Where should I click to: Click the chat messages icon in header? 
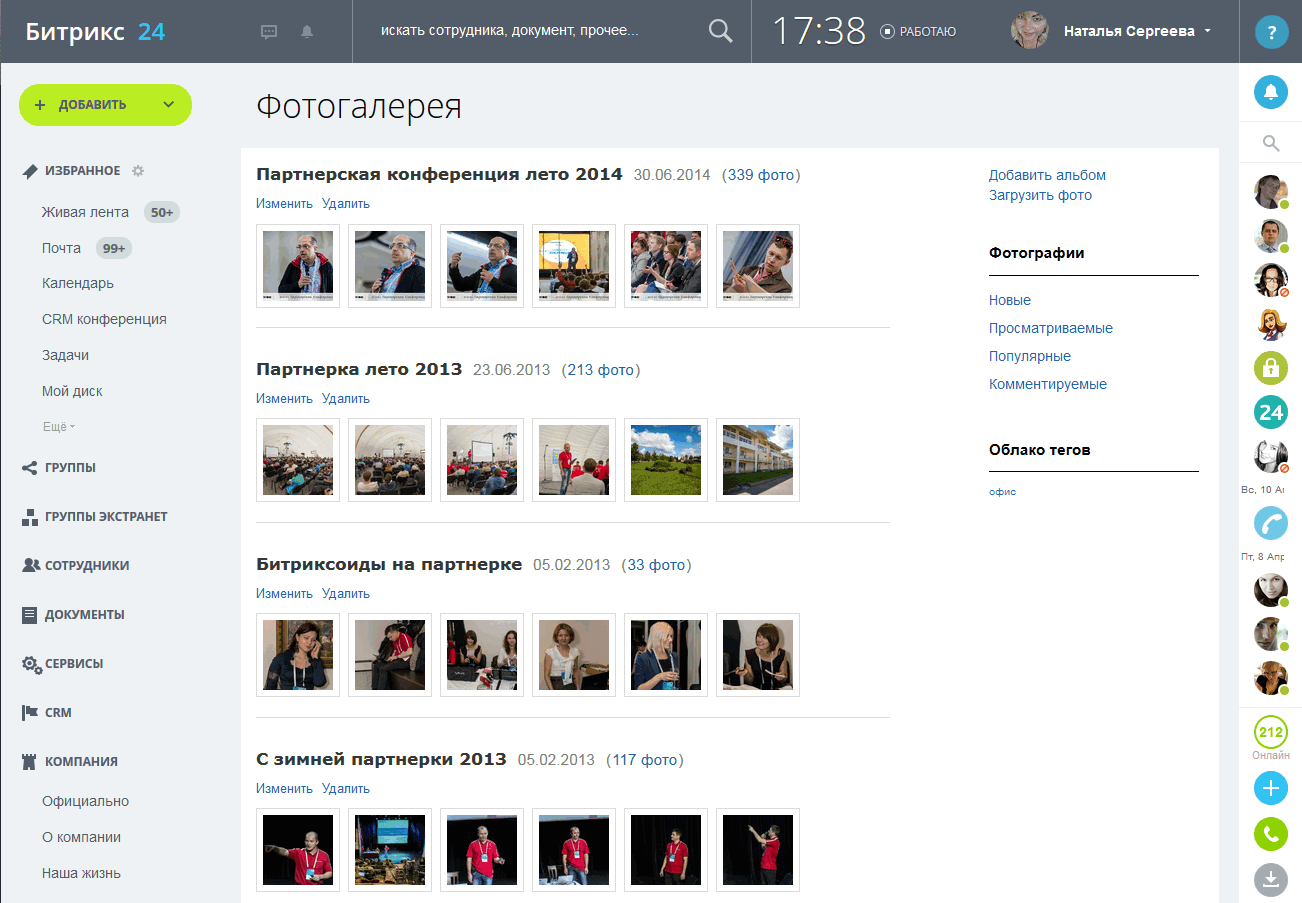point(269,32)
